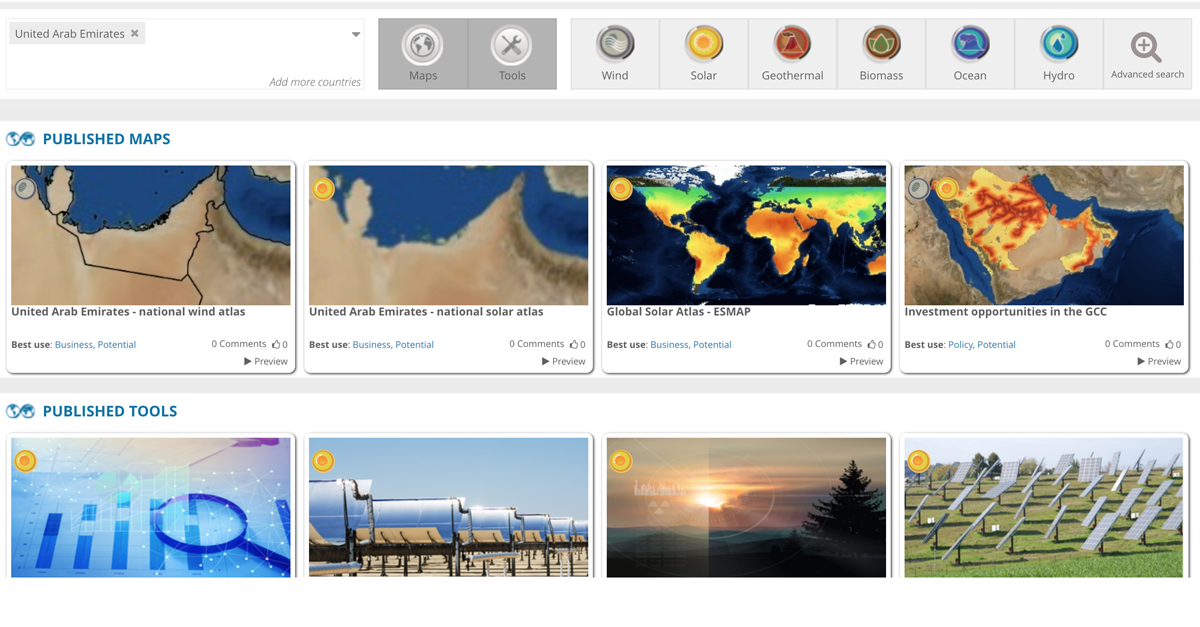1200x627 pixels.
Task: Open the Global Solar Atlas - ESMAP title
Action: [678, 312]
